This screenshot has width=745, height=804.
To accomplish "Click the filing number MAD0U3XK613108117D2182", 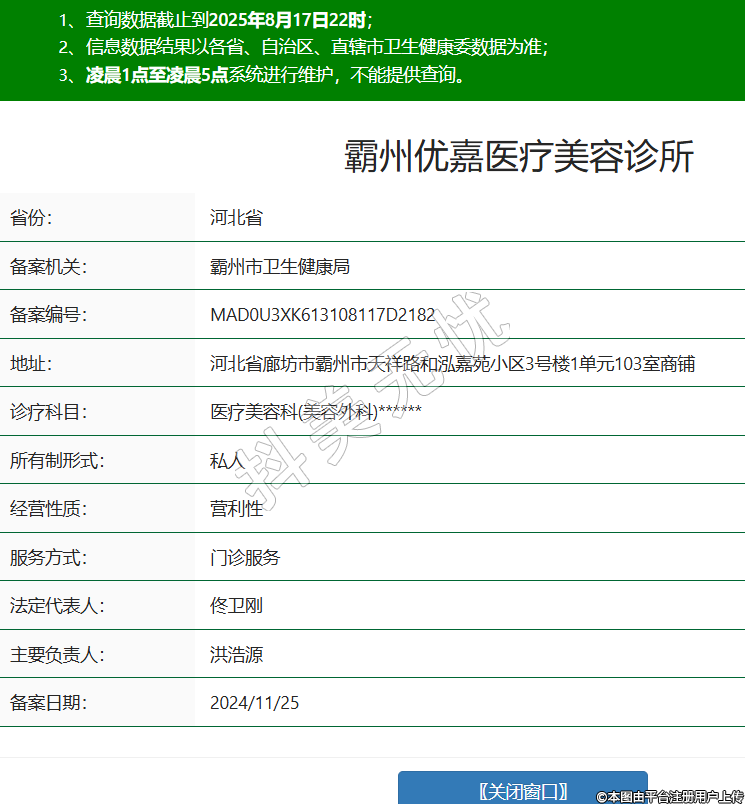I will pos(322,315).
